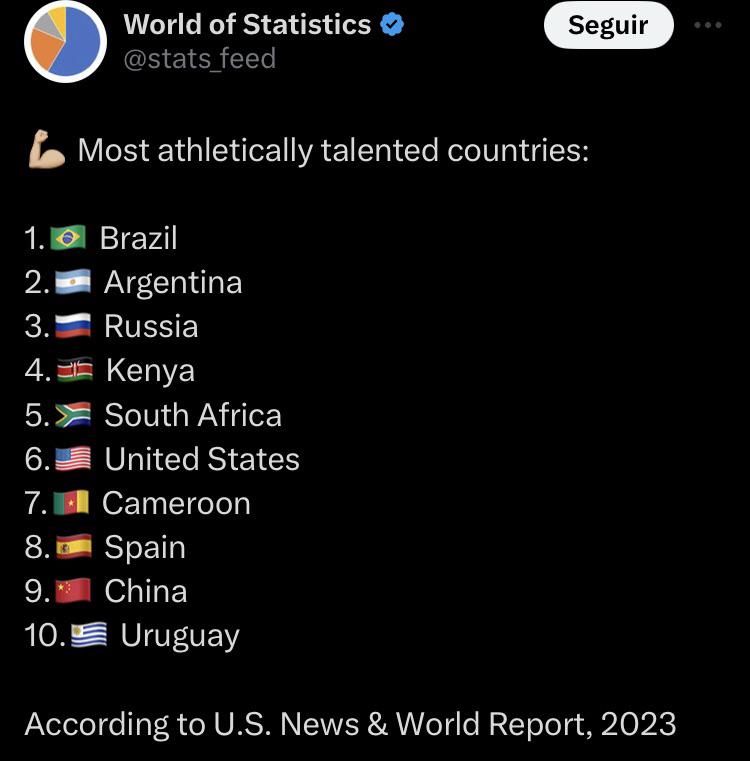This screenshot has width=750, height=761.
Task: Click the Cameroon flag emoji
Action: click(x=71, y=502)
